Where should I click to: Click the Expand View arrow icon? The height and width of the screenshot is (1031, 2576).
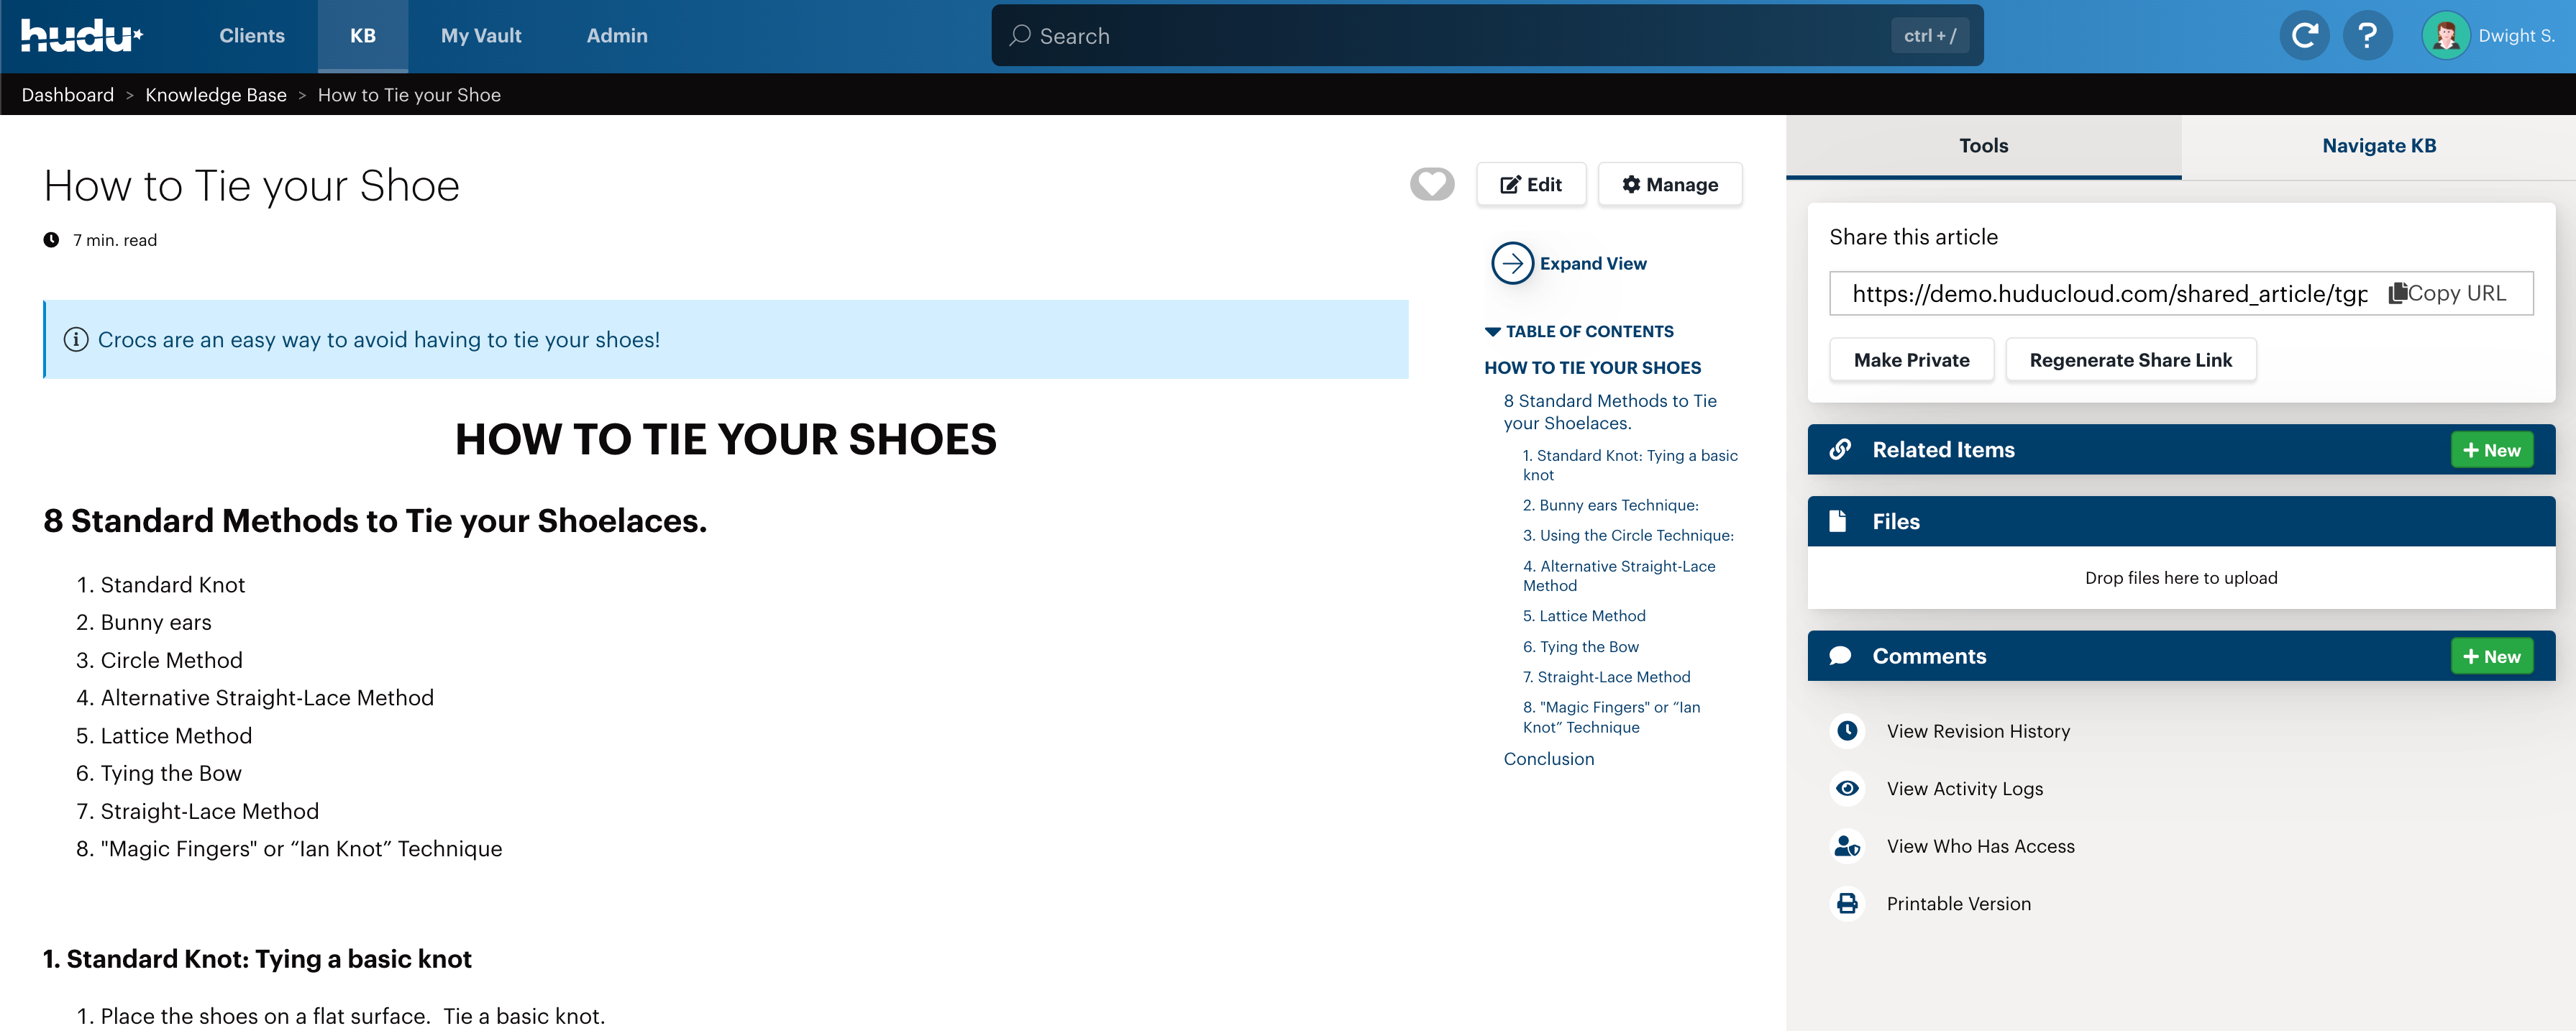(x=1512, y=263)
